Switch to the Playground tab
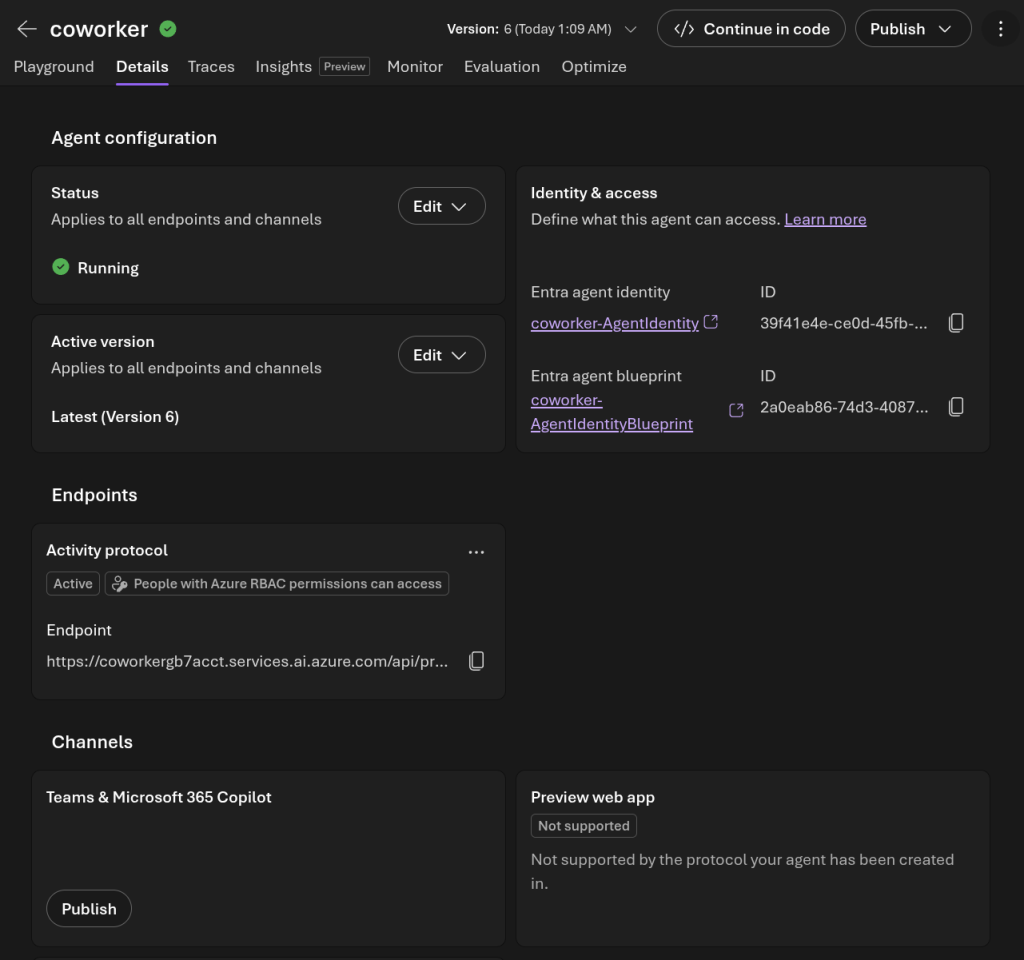Viewport: 1024px width, 960px height. pos(54,67)
